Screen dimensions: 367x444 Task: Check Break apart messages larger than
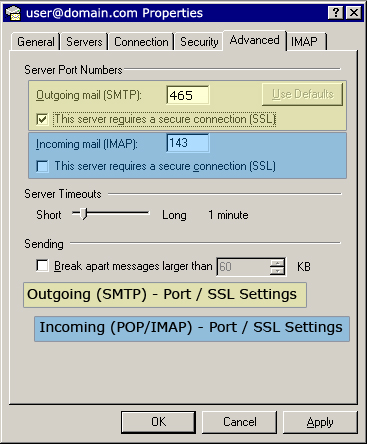click(42, 266)
